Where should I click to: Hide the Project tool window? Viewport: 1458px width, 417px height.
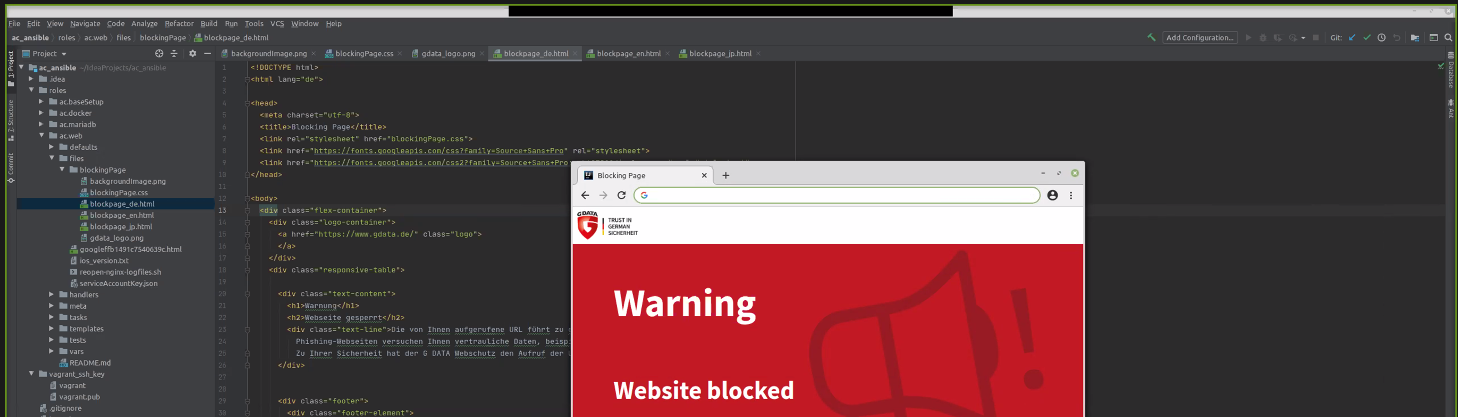[x=206, y=54]
